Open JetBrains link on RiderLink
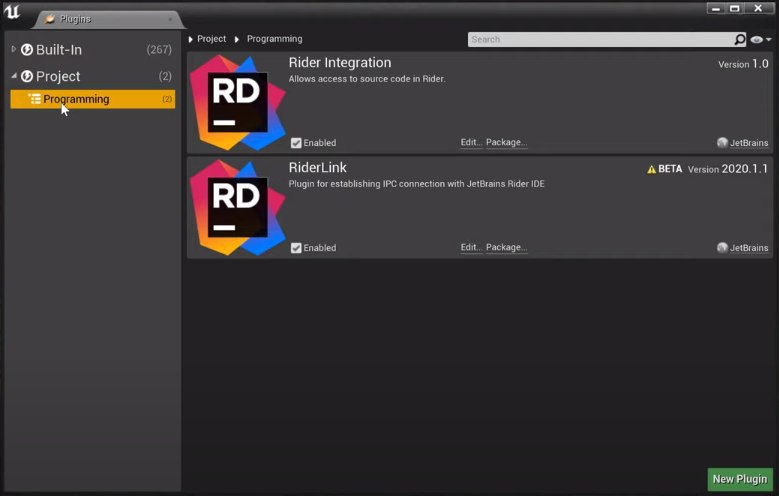 pos(749,248)
